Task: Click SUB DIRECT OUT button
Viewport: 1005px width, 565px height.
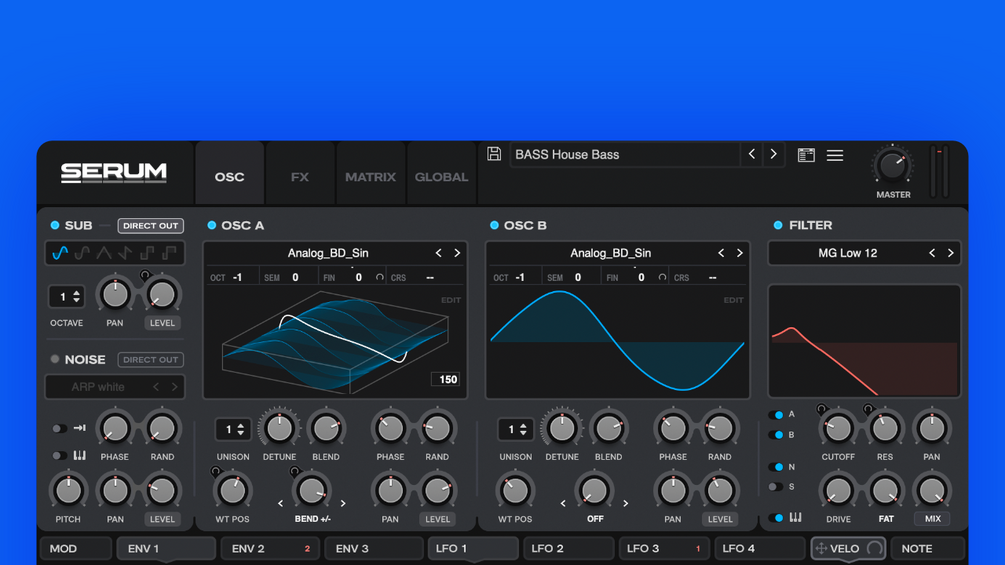Action: click(x=151, y=225)
